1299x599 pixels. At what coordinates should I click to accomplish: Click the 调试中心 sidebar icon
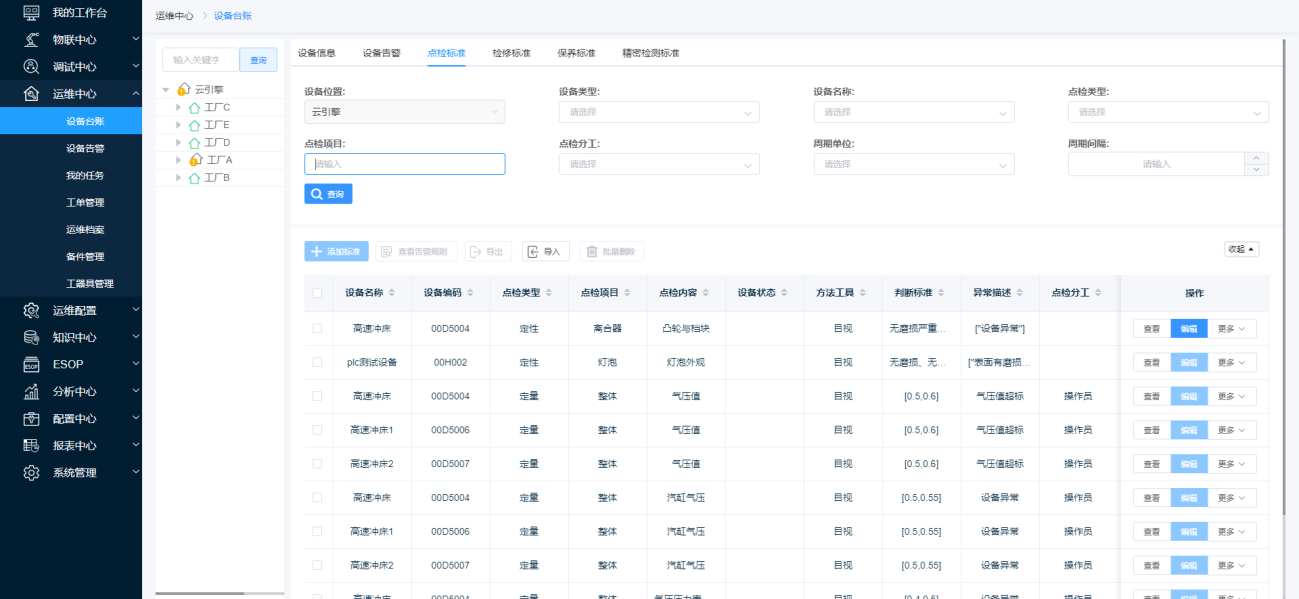click(31, 67)
